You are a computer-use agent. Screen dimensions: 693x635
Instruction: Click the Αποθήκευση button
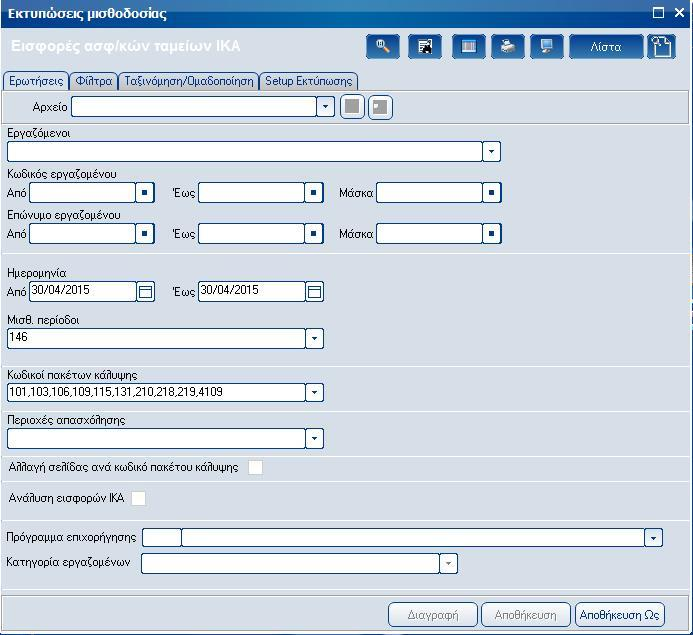[525, 615]
